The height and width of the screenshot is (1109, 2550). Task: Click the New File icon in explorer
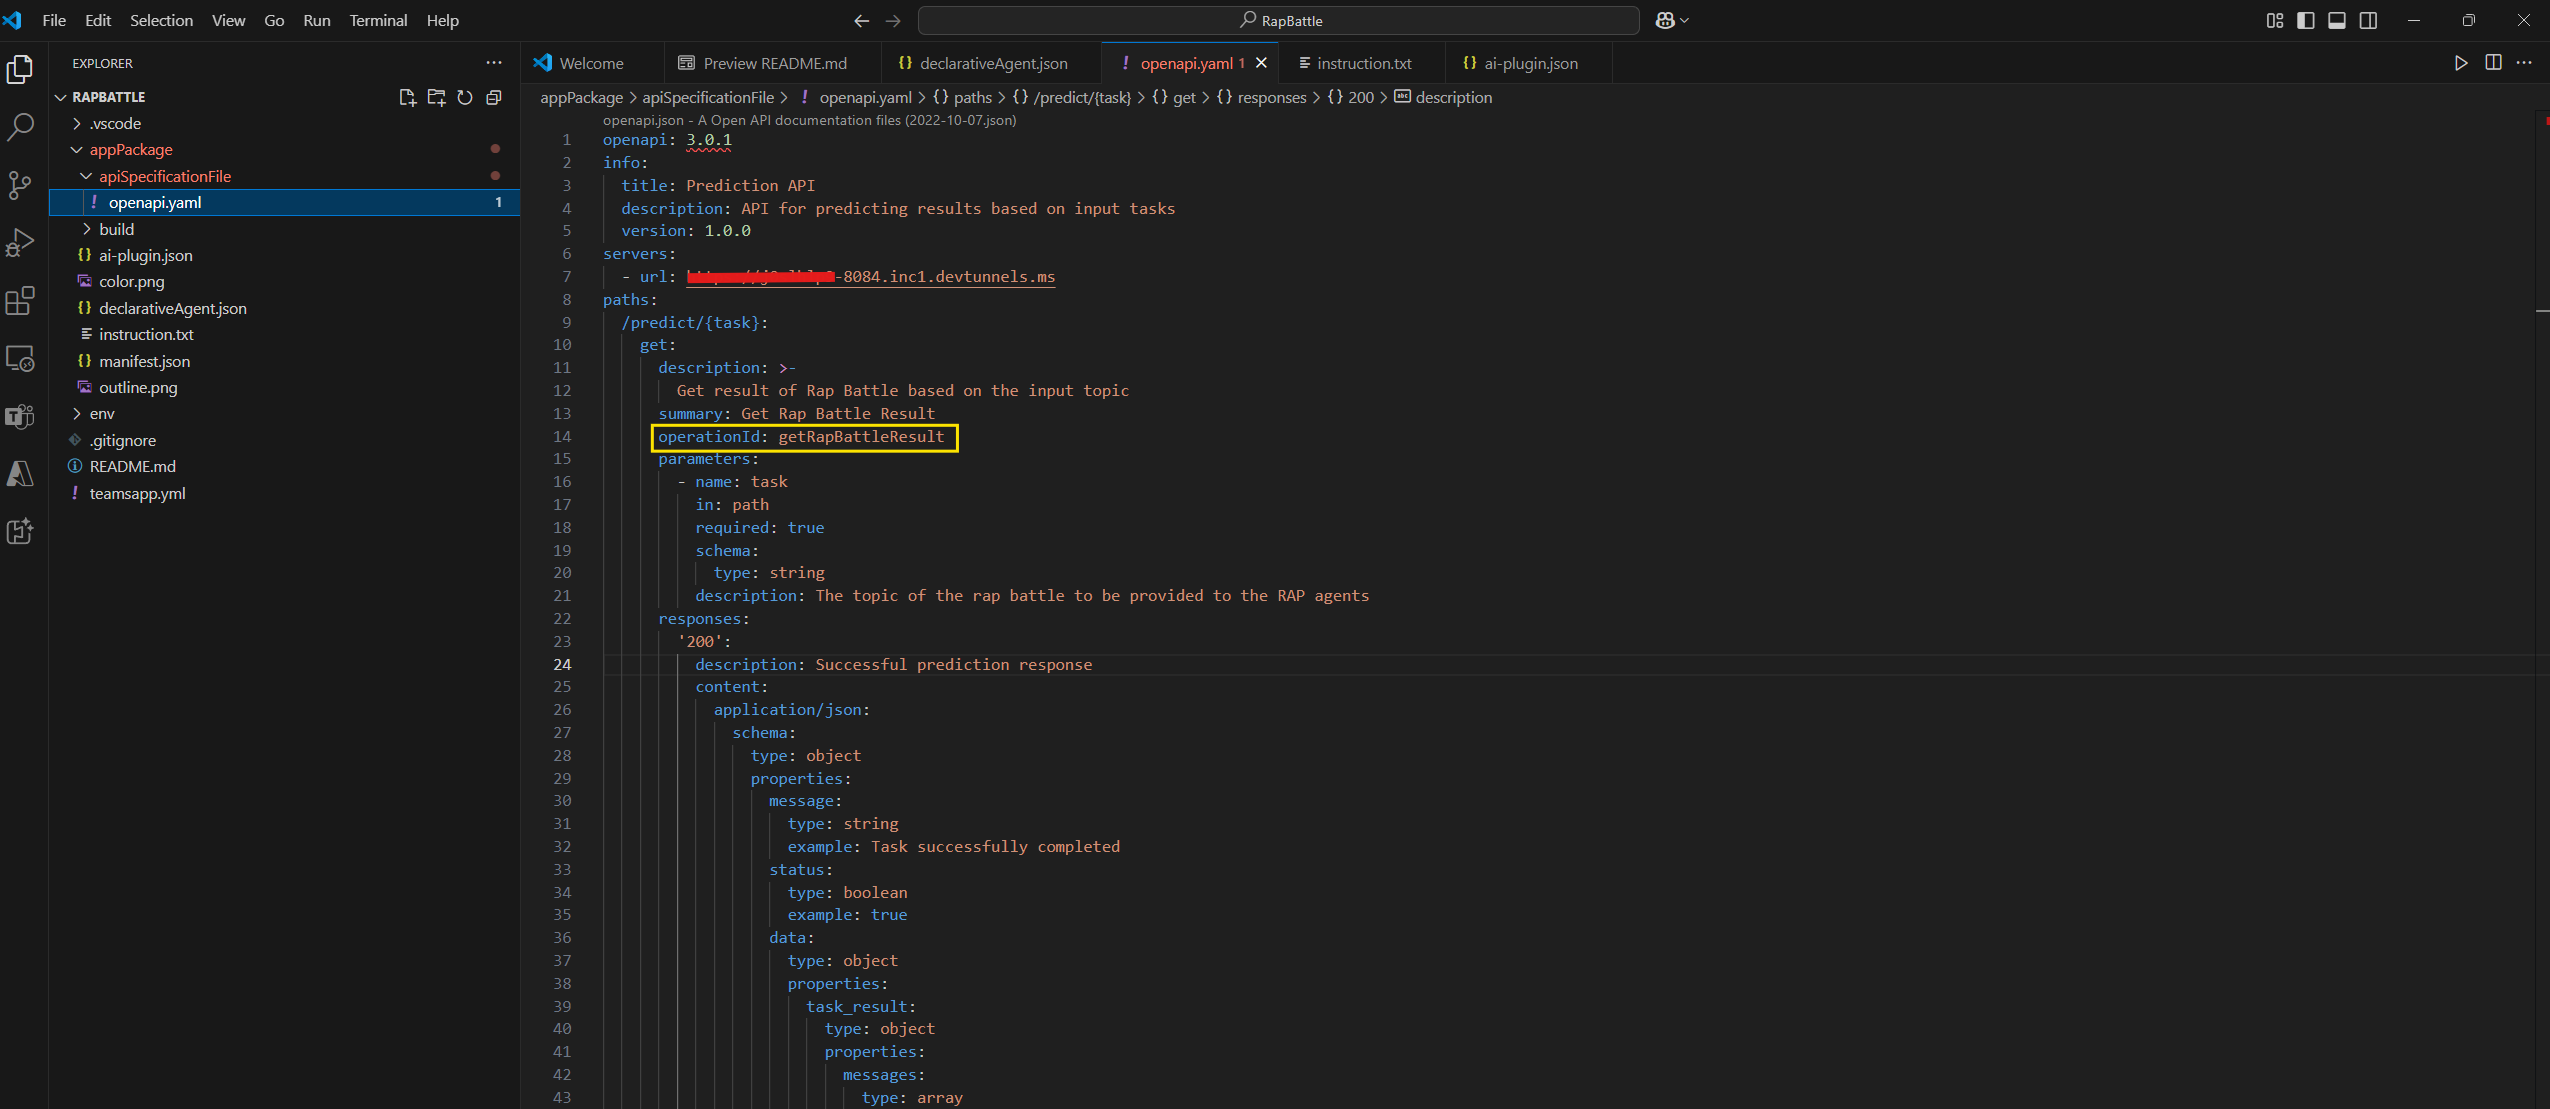tap(407, 97)
